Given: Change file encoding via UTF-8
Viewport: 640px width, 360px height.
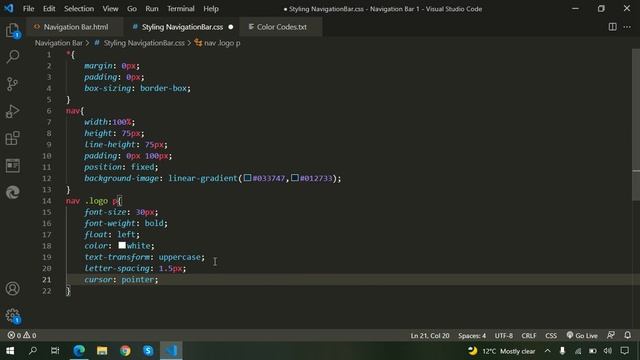Looking at the screenshot, I should click(x=504, y=336).
